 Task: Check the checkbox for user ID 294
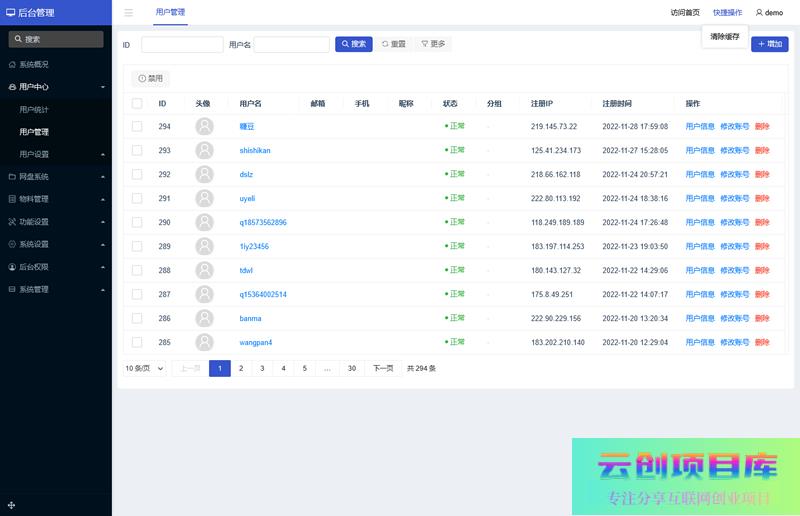(x=137, y=126)
